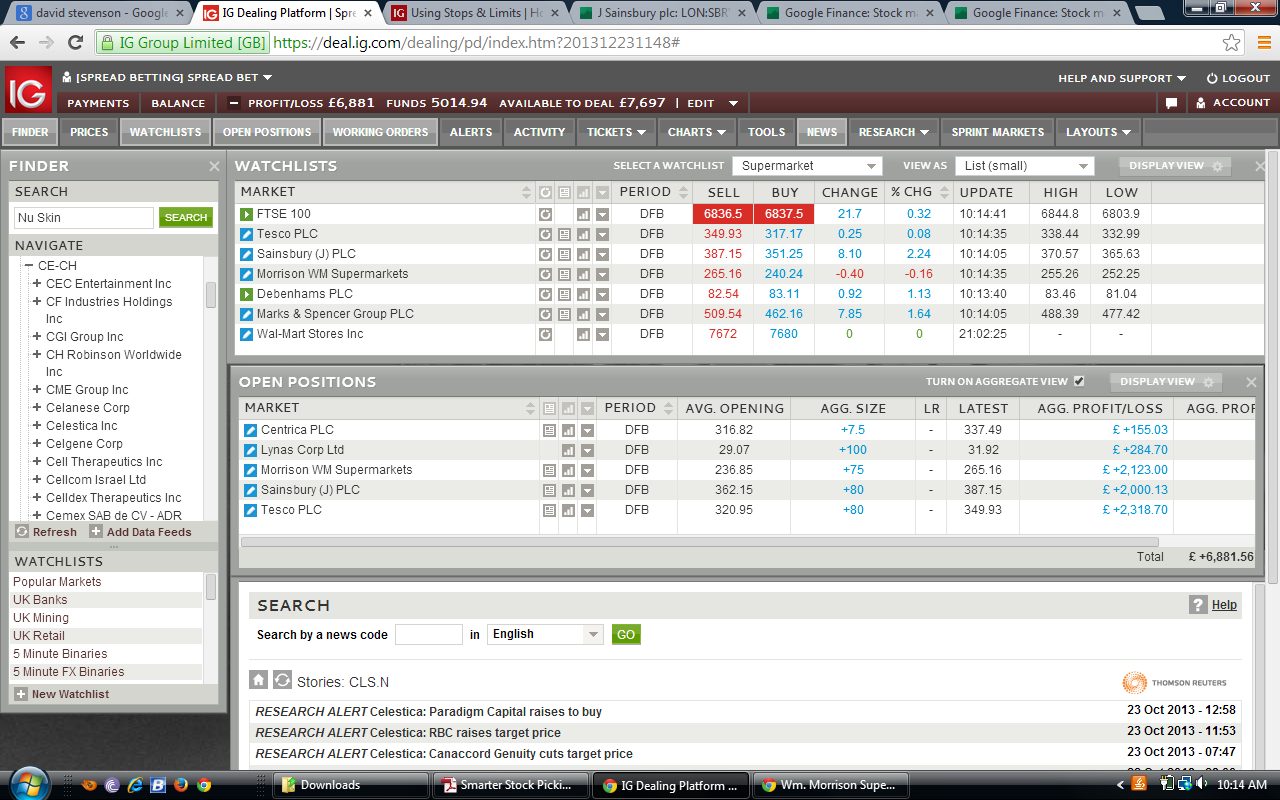Click news icon for Morrison WM Supermarkets in watchlist
This screenshot has width=1280, height=800.
564,274
